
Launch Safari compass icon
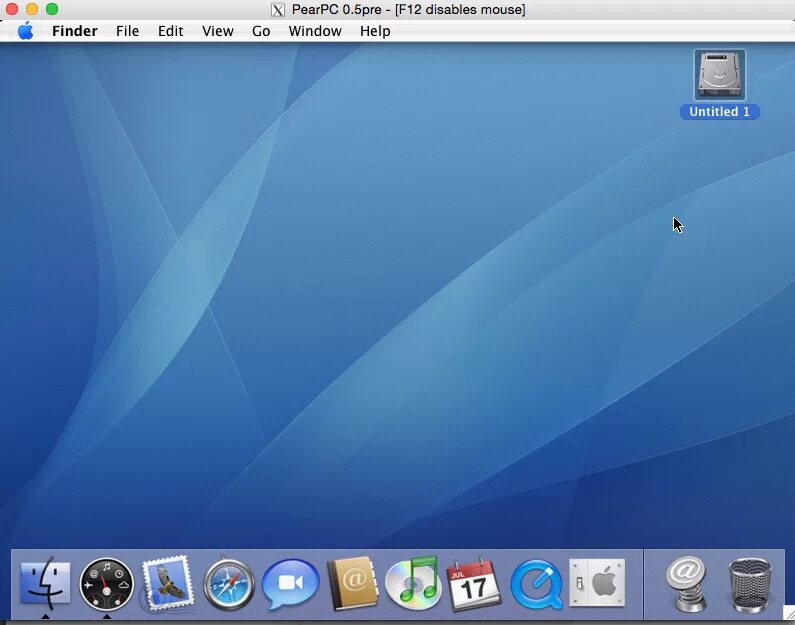pos(229,584)
